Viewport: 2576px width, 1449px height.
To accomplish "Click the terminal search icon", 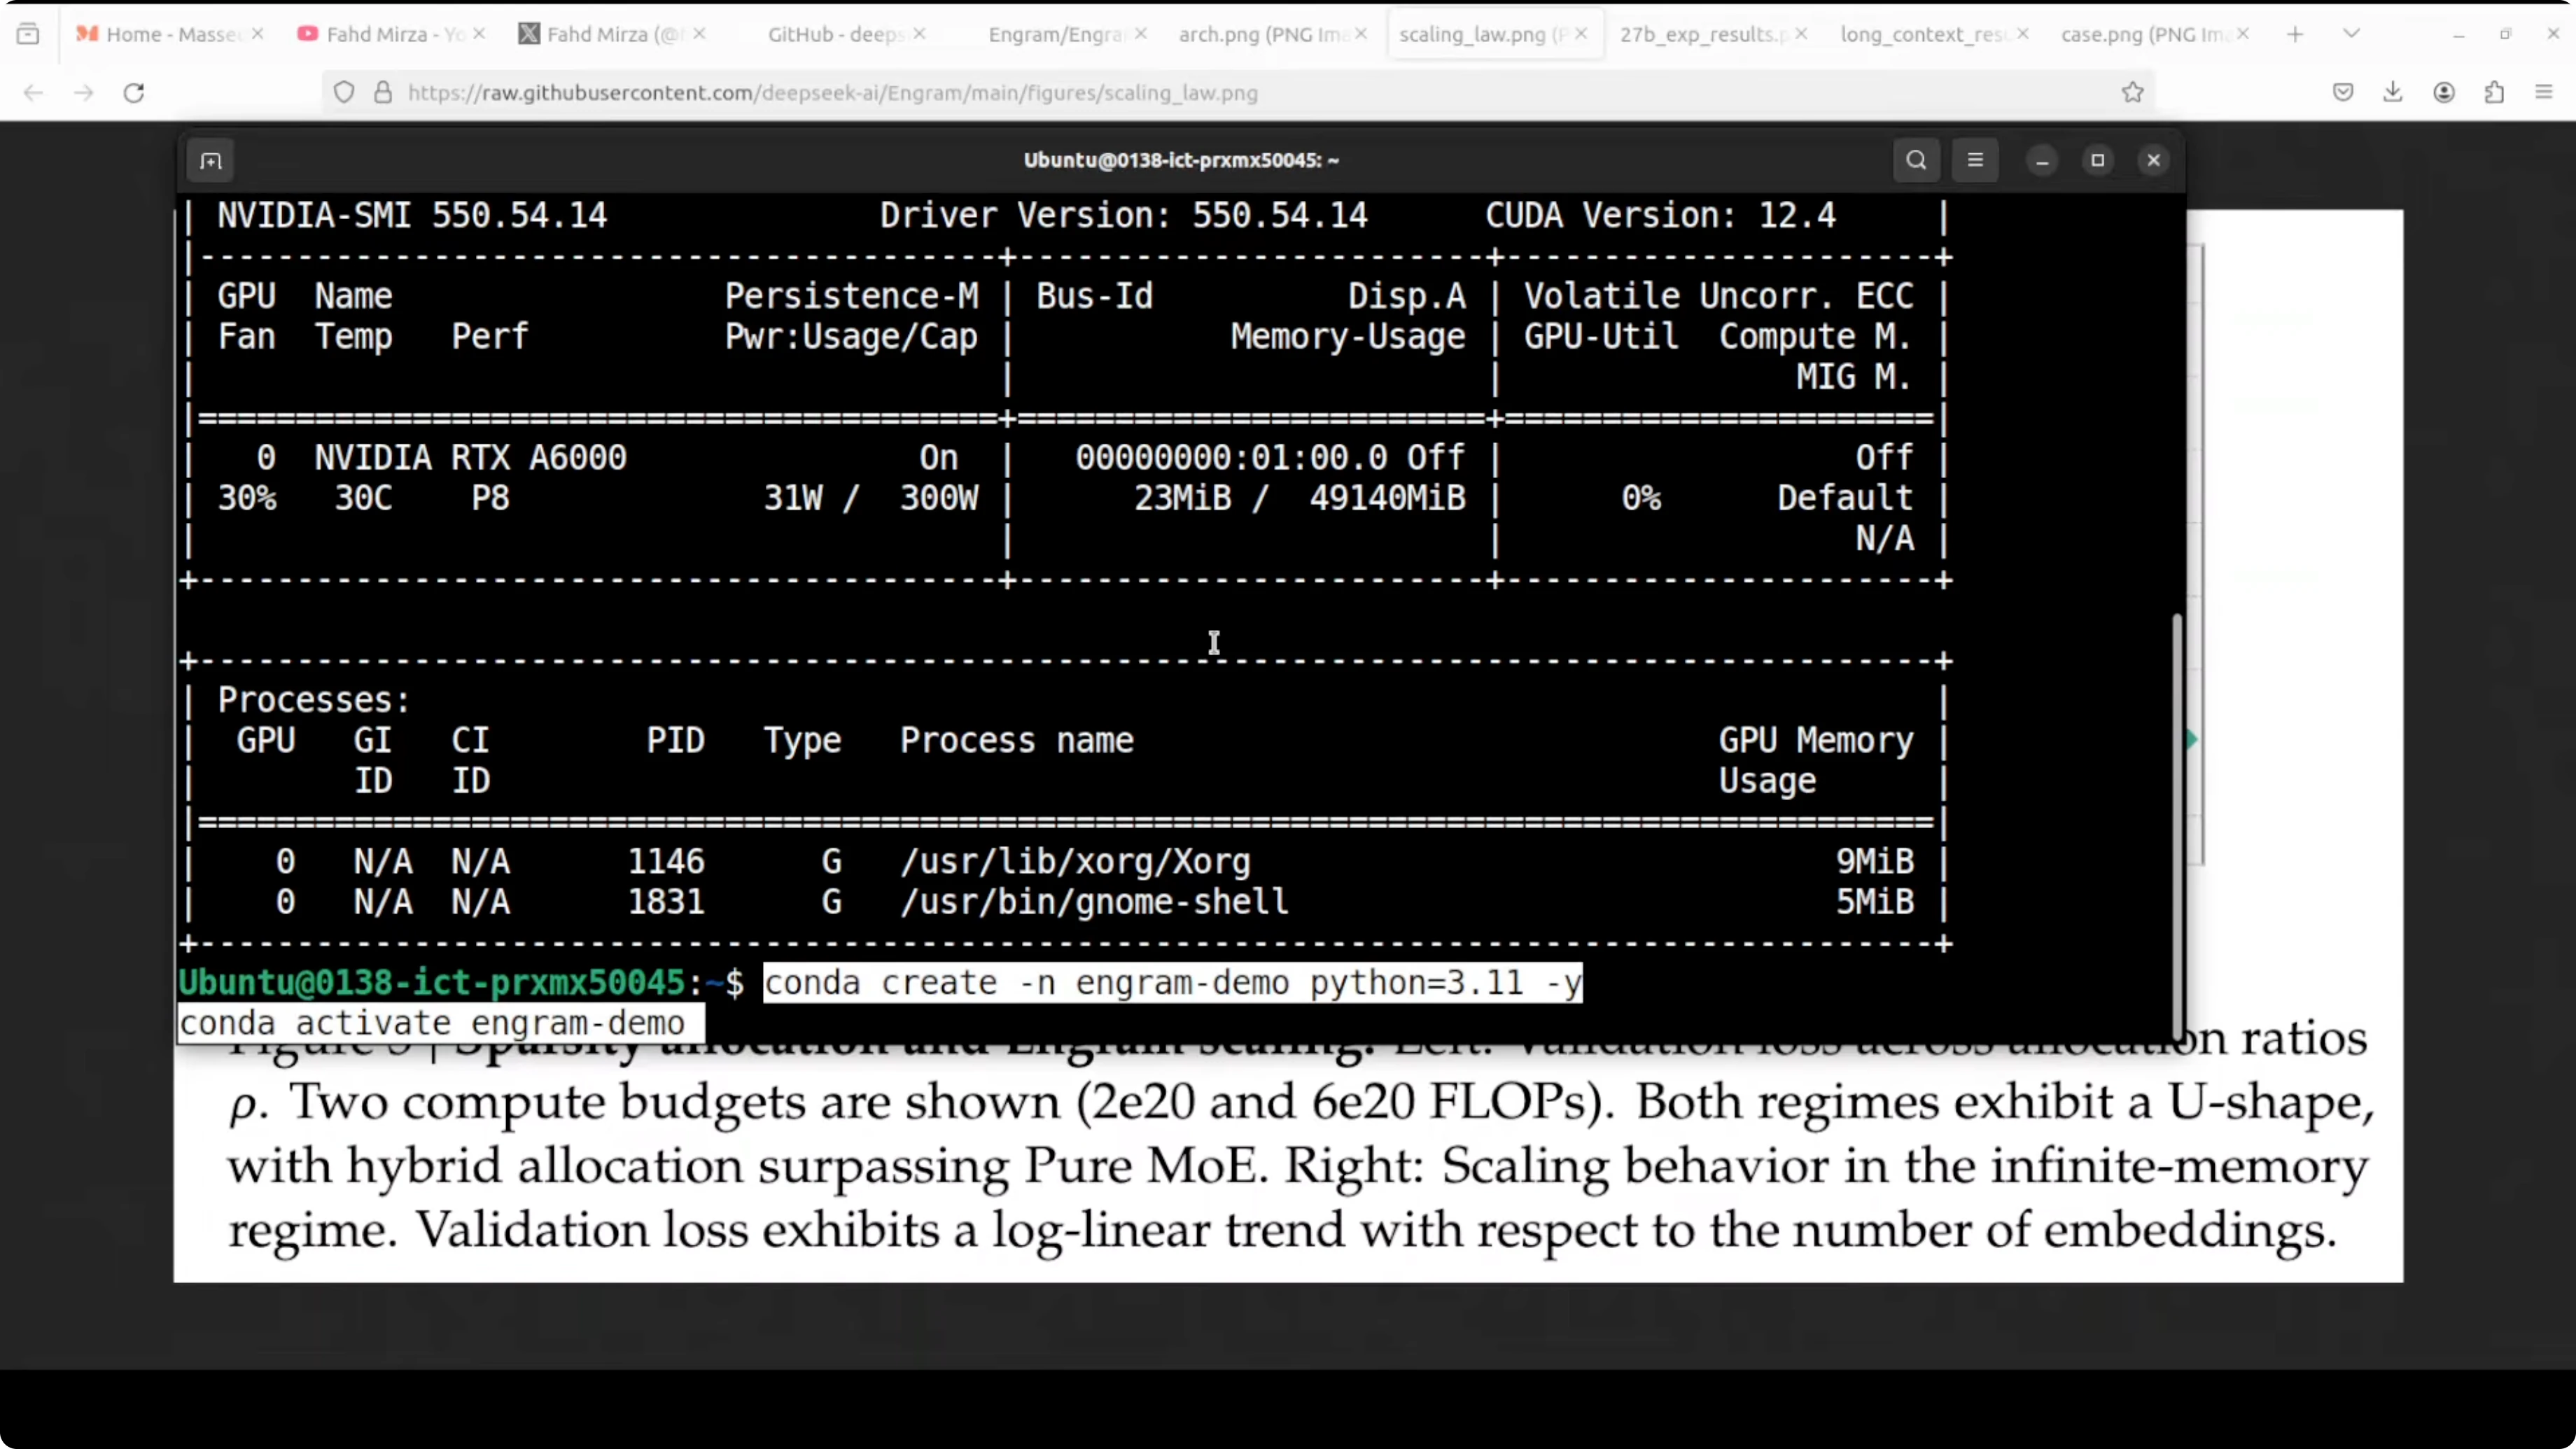I will pyautogui.click(x=1916, y=160).
